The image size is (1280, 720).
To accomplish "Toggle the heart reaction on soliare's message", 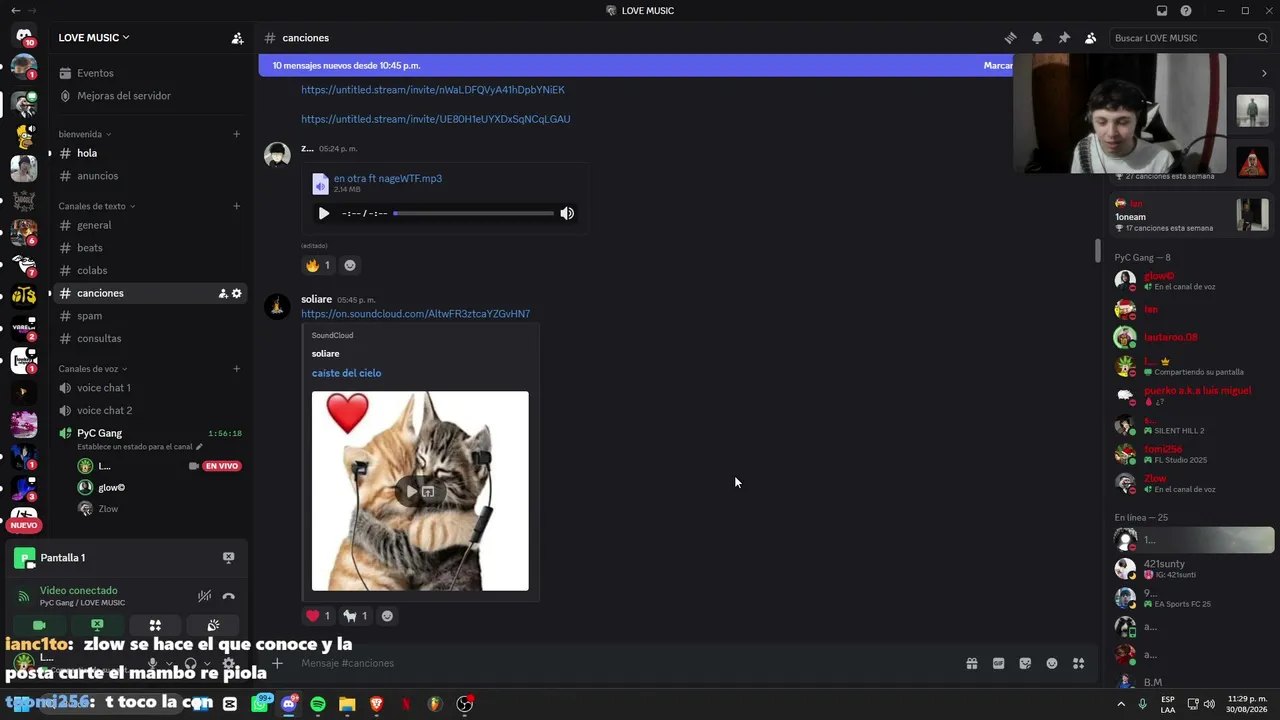I will (318, 616).
